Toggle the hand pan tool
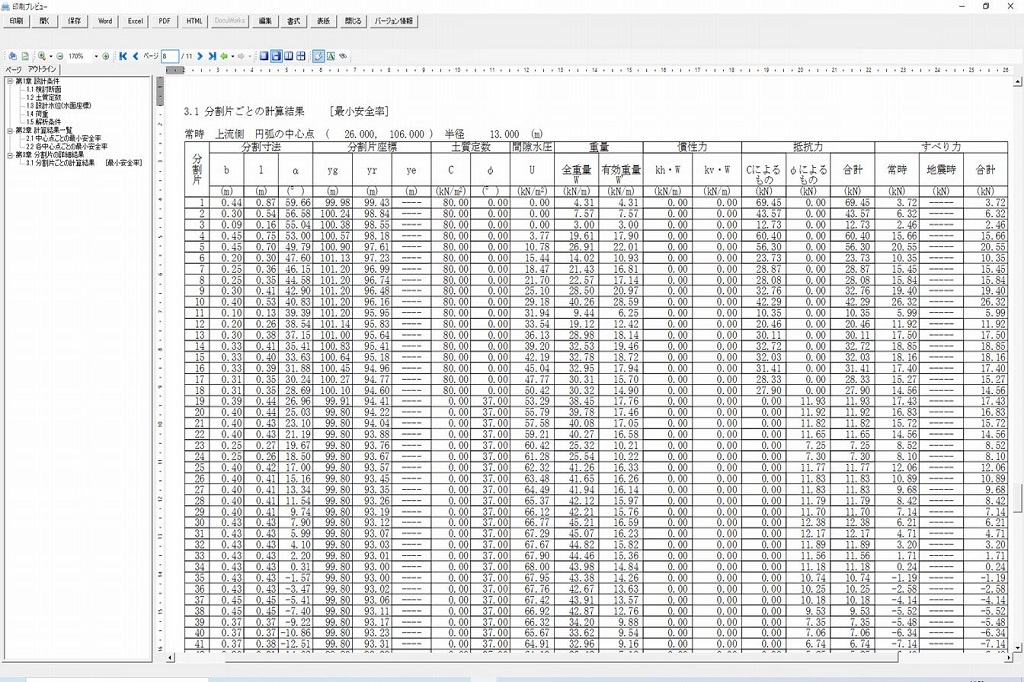1024x682 pixels. [319, 56]
